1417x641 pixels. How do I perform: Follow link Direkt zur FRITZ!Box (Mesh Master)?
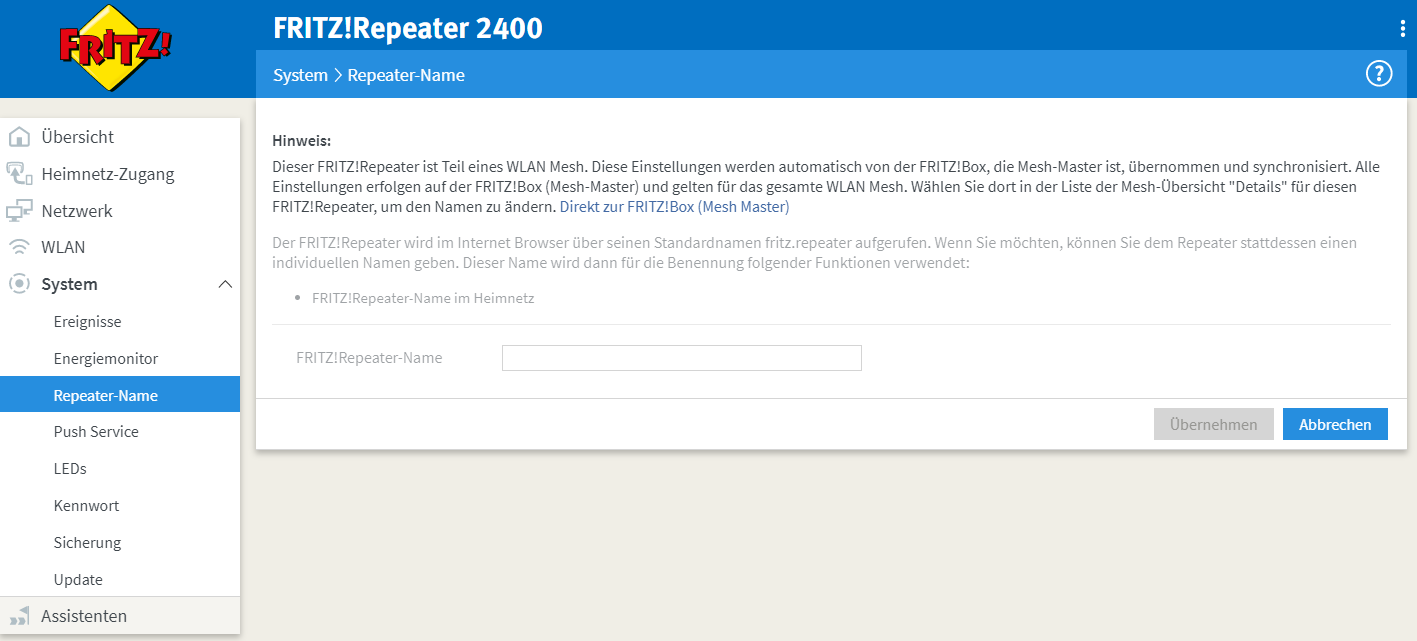coord(674,207)
